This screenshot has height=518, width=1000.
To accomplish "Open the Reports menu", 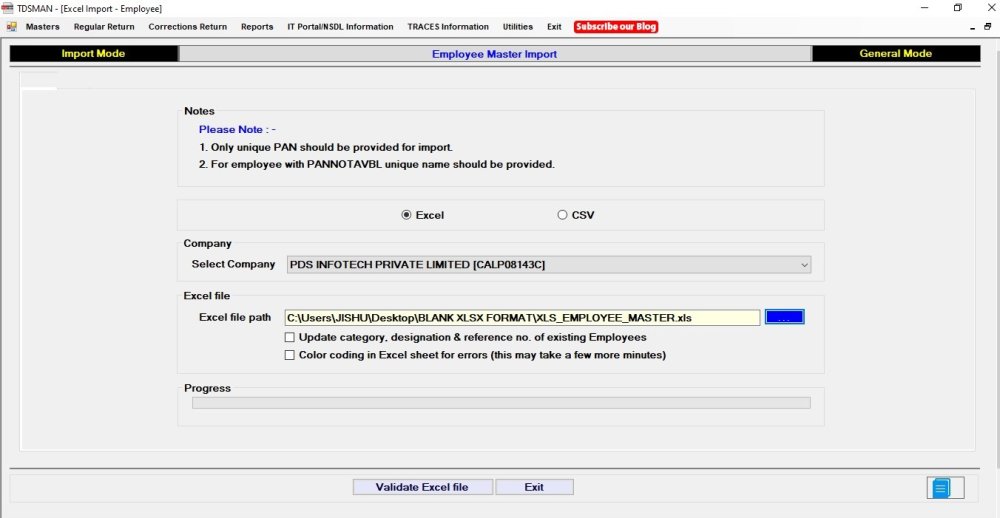I will pos(257,27).
